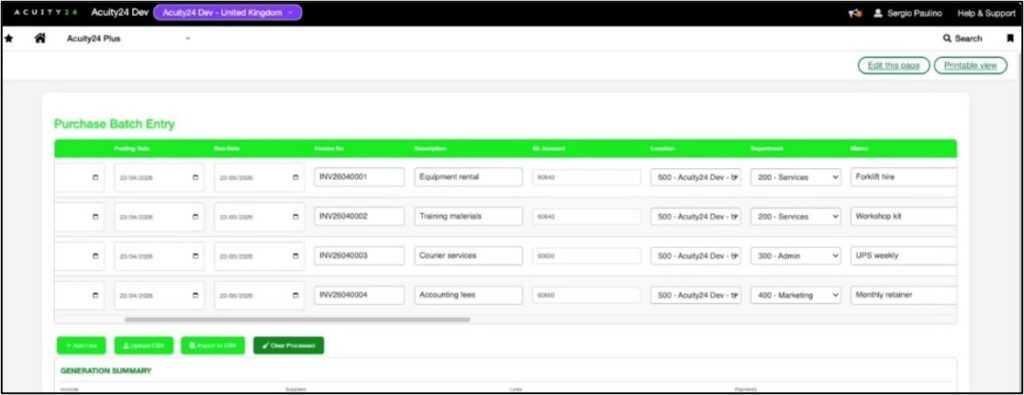Click the Search text in the navigation bar

click(968, 39)
